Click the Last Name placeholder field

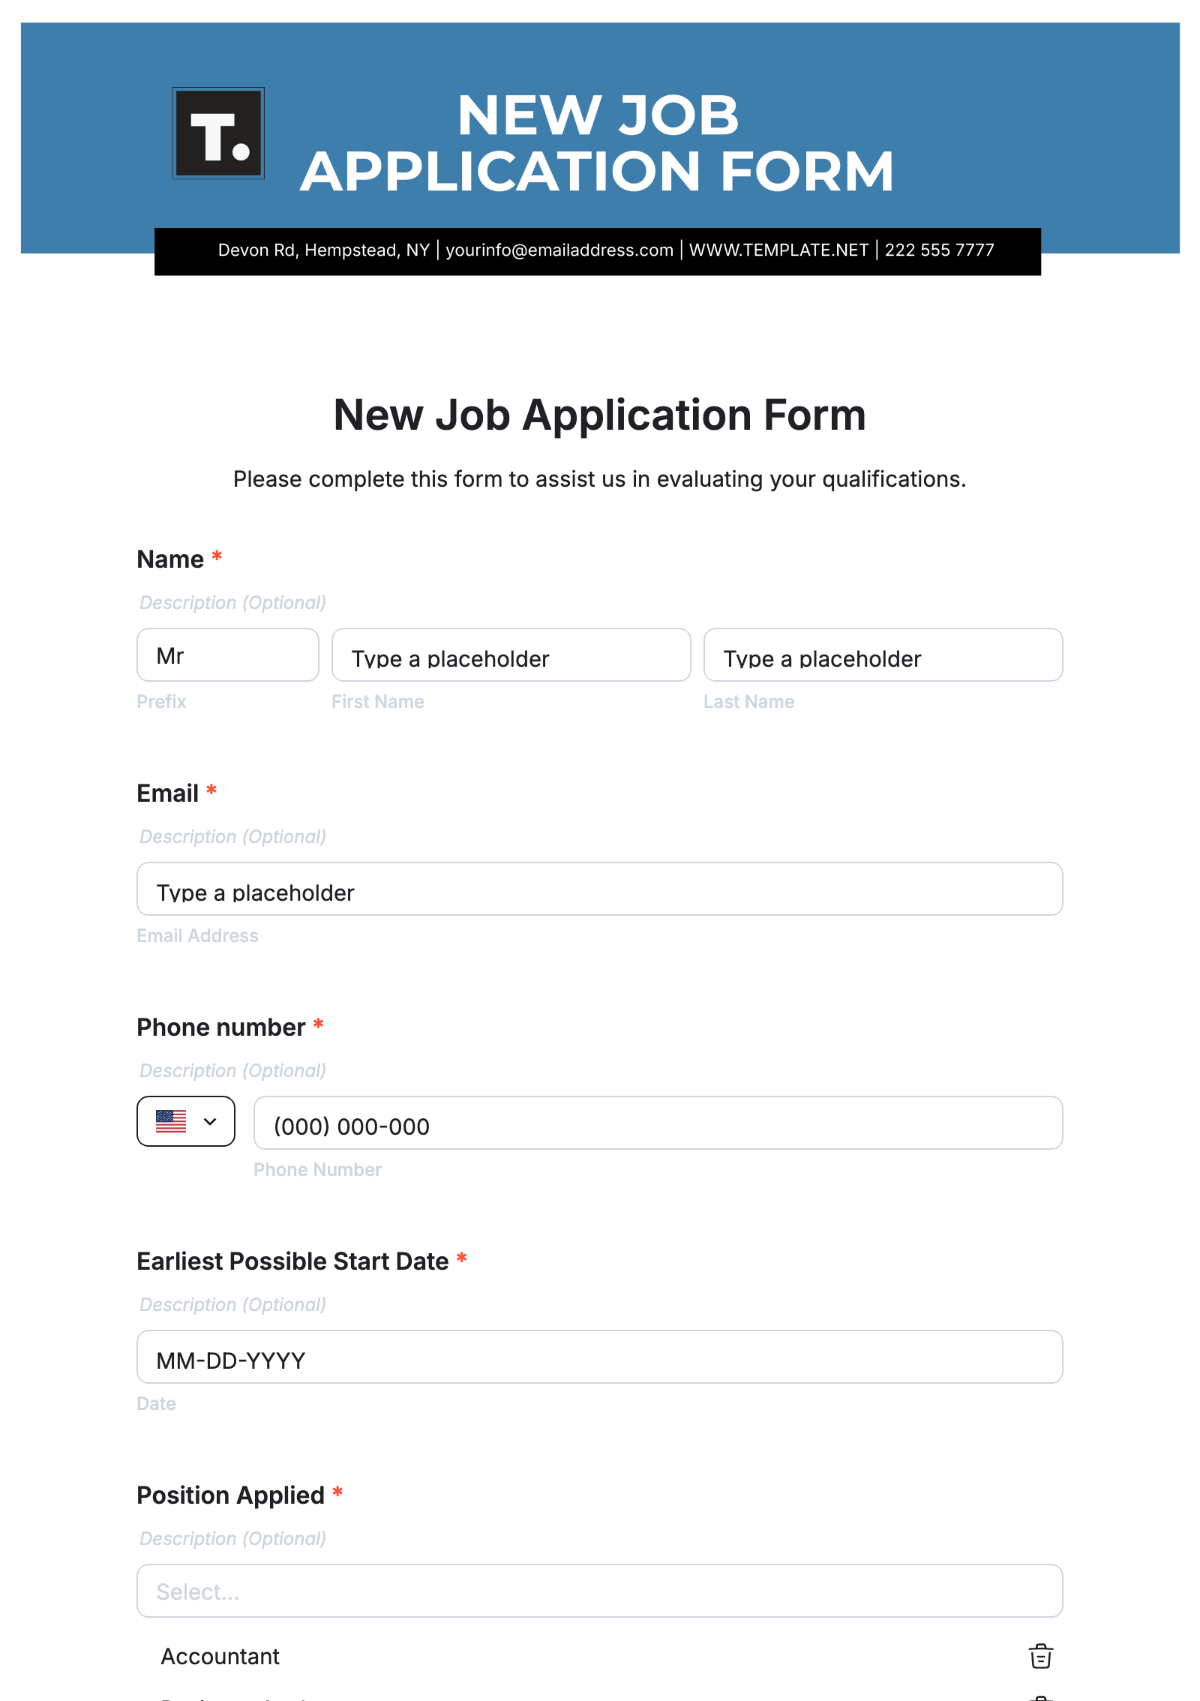tap(882, 656)
